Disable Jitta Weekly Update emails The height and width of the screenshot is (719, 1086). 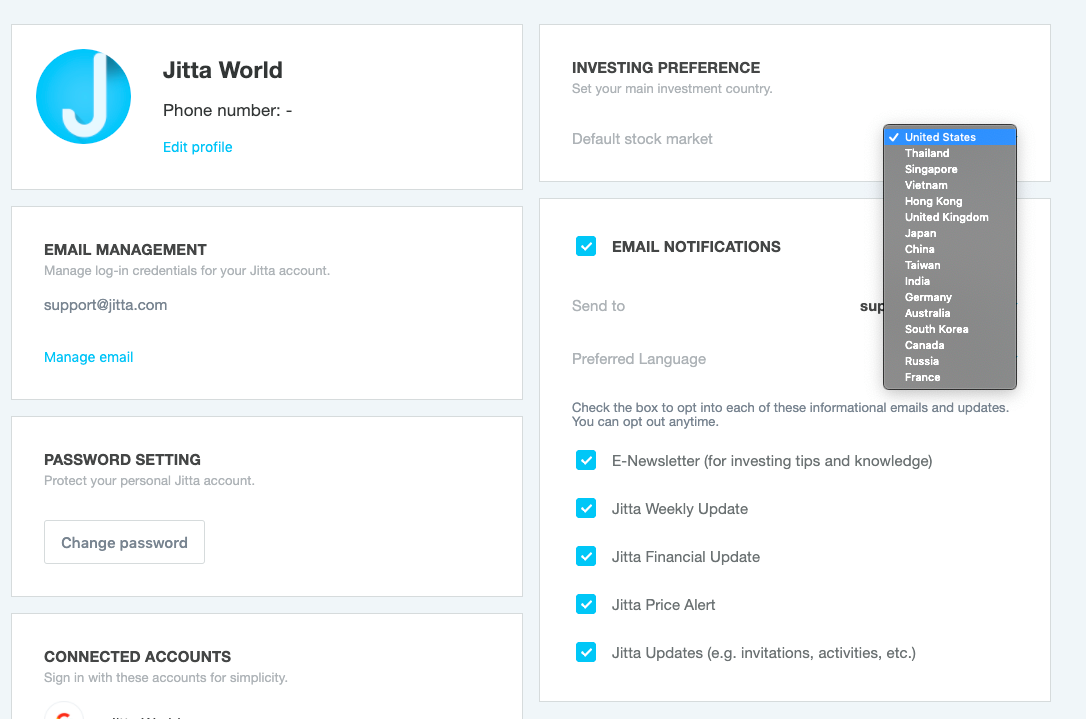(586, 509)
